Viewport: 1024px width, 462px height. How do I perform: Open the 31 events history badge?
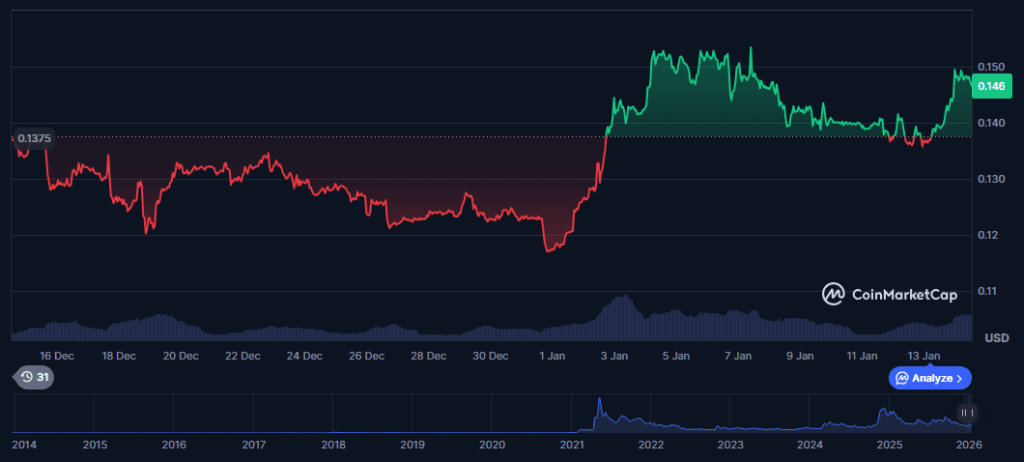tap(34, 377)
